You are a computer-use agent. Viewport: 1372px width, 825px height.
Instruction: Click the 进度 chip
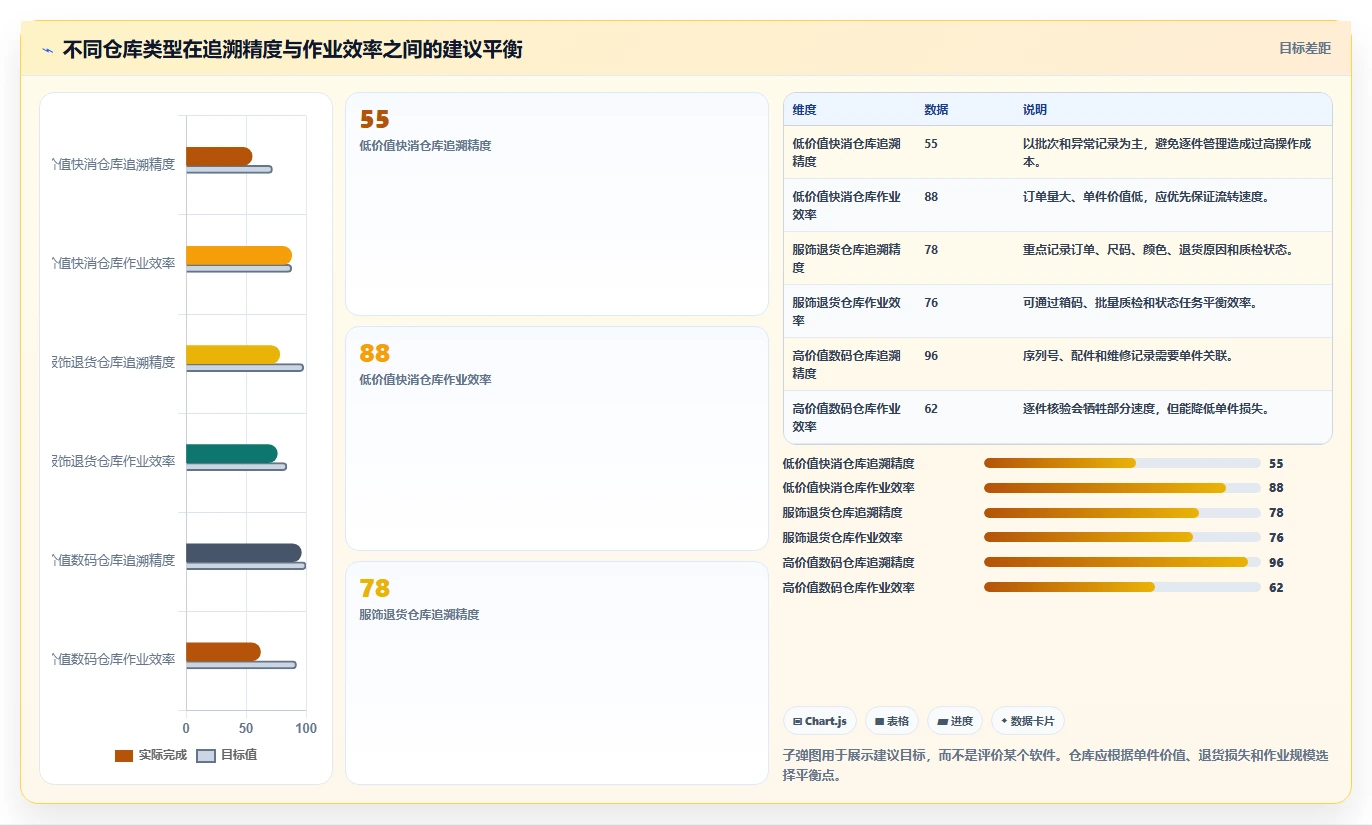955,721
